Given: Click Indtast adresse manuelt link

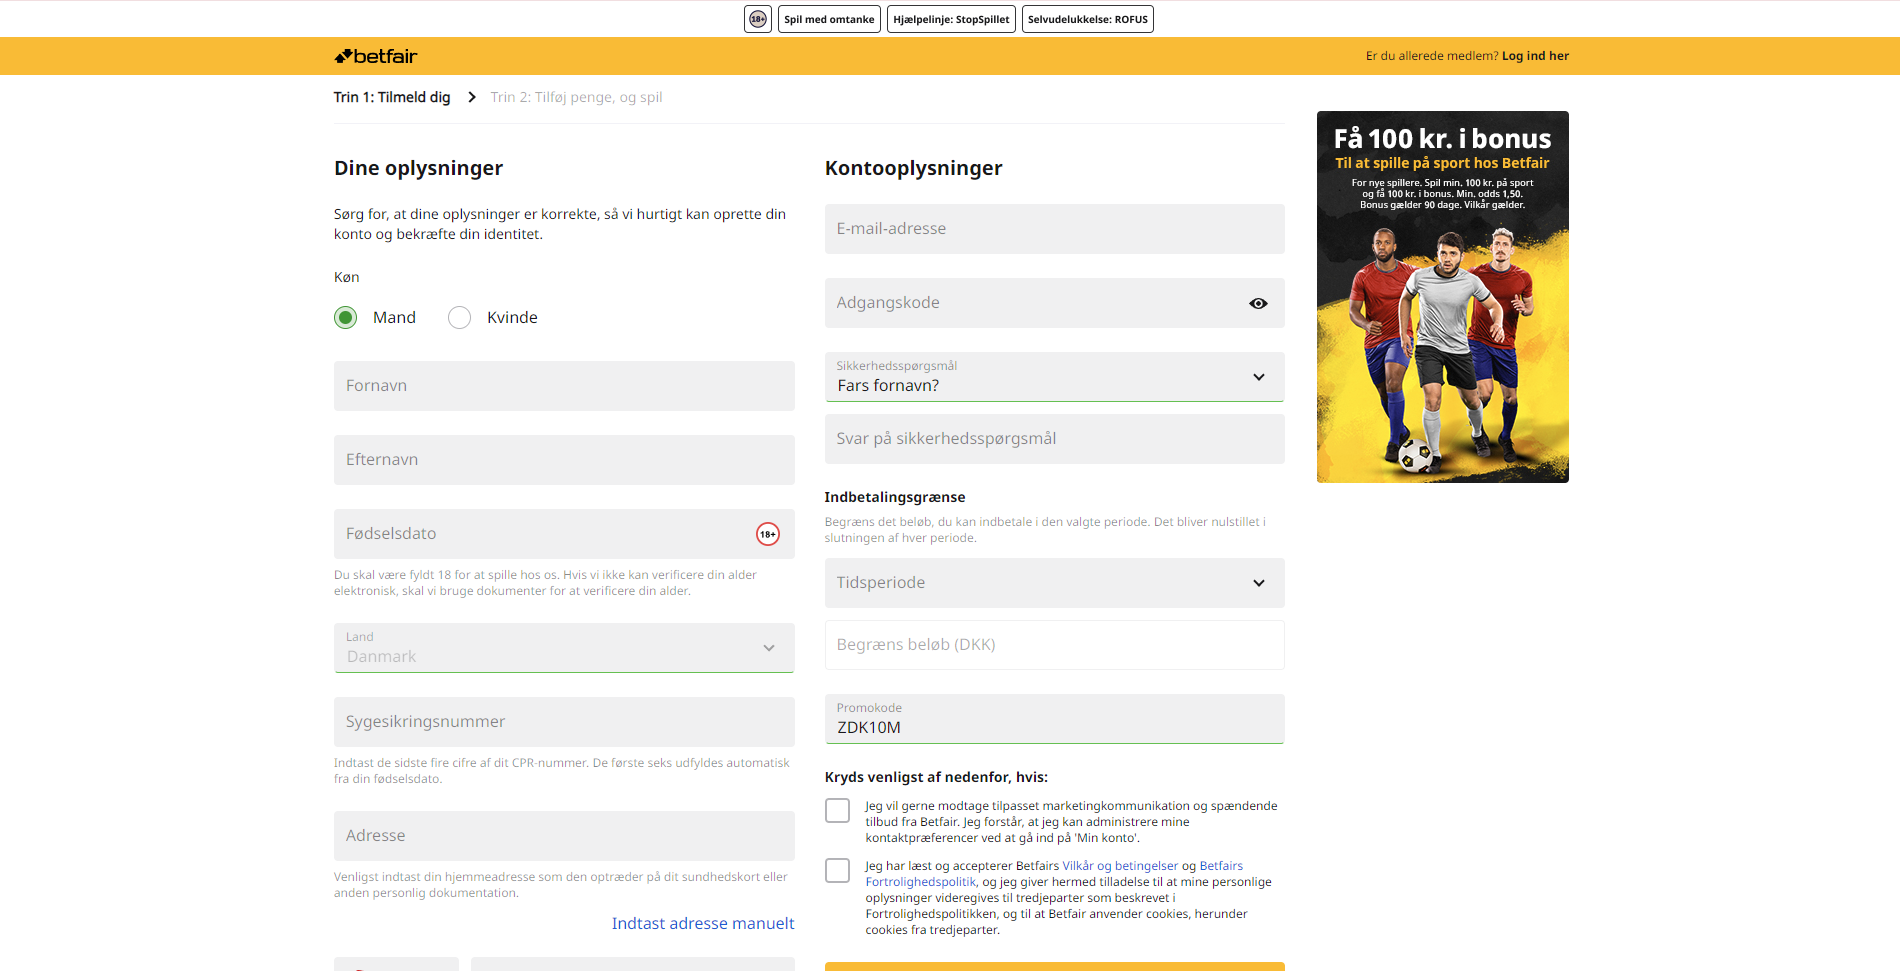Looking at the screenshot, I should point(703,923).
